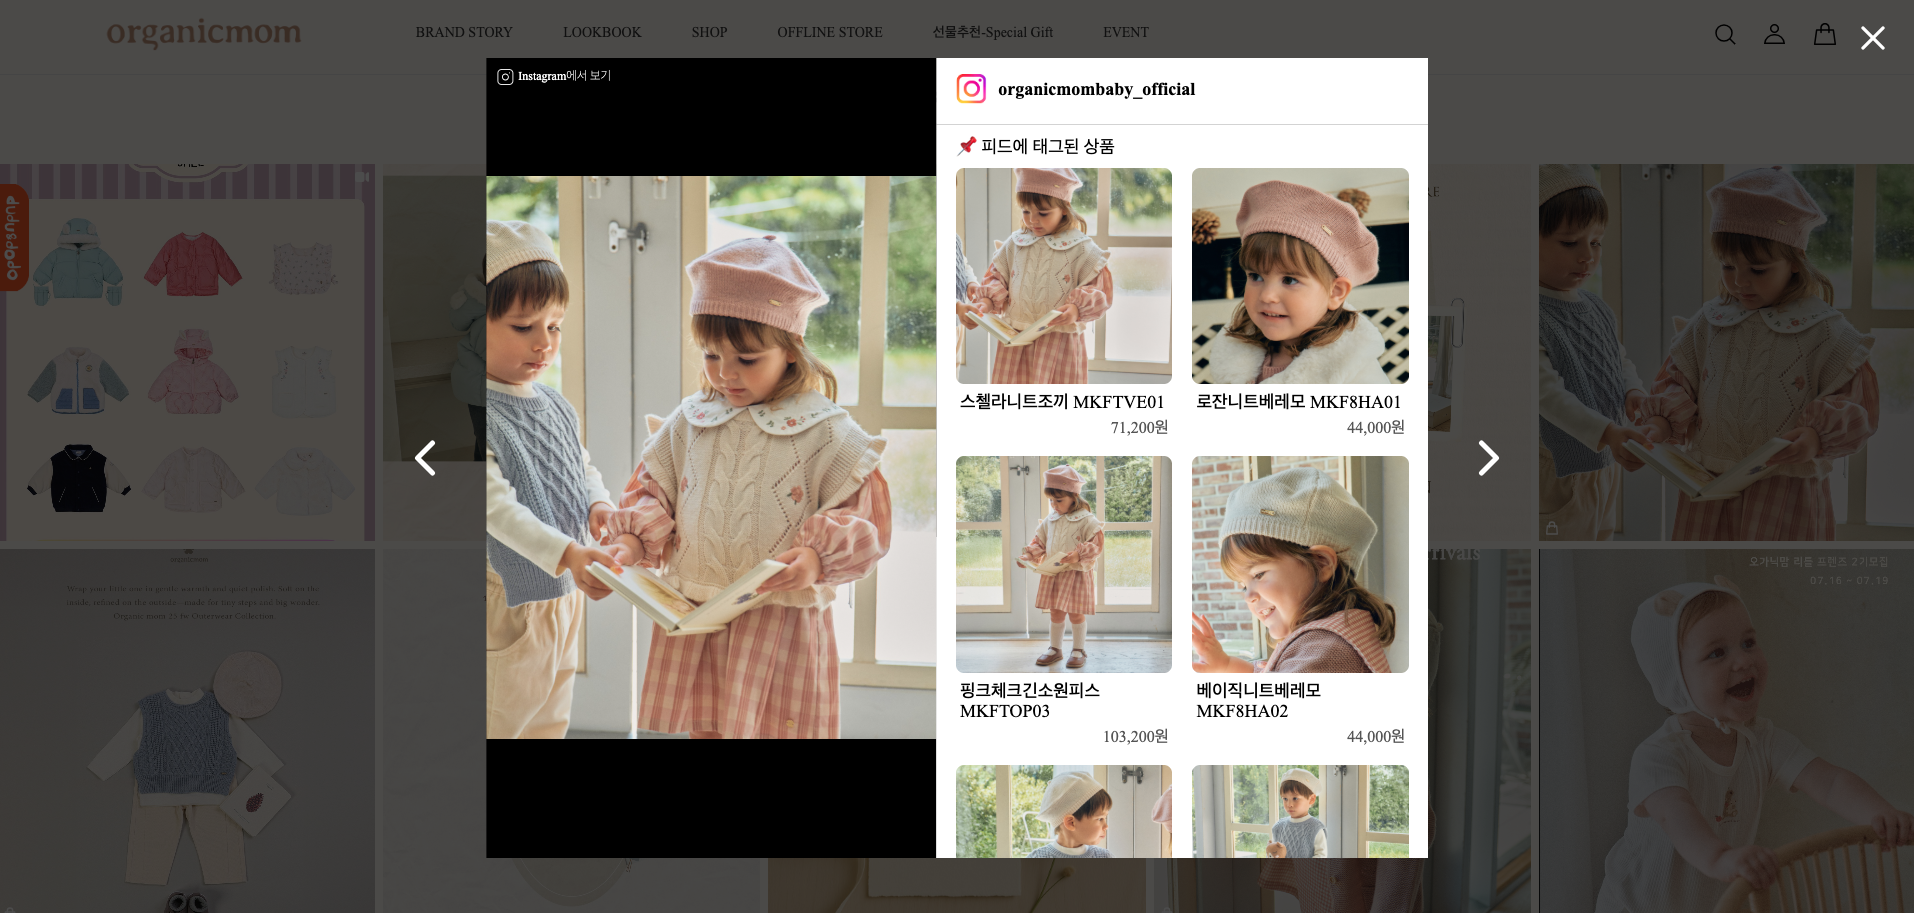Go to OFFLINE STORE page
The width and height of the screenshot is (1914, 913).
tap(829, 32)
